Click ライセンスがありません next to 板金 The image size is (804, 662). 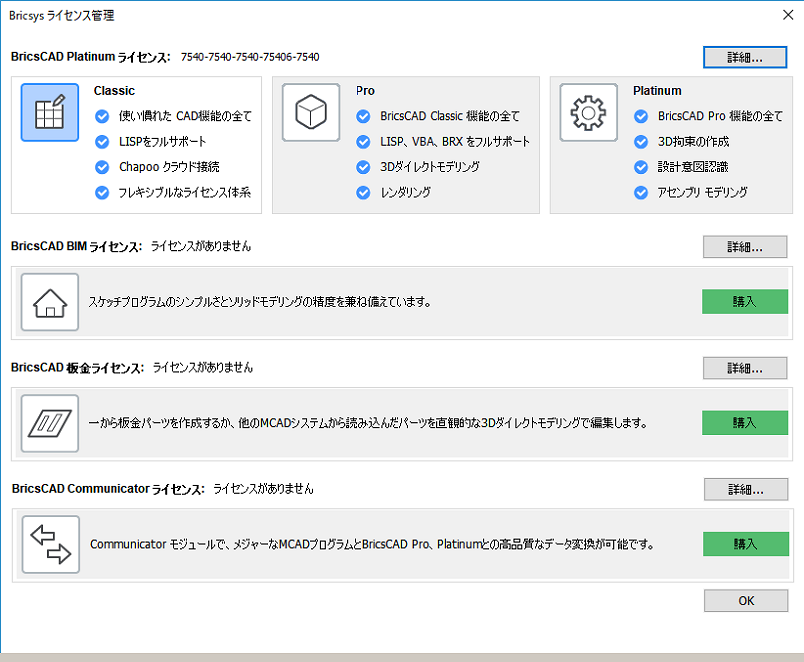(203, 367)
